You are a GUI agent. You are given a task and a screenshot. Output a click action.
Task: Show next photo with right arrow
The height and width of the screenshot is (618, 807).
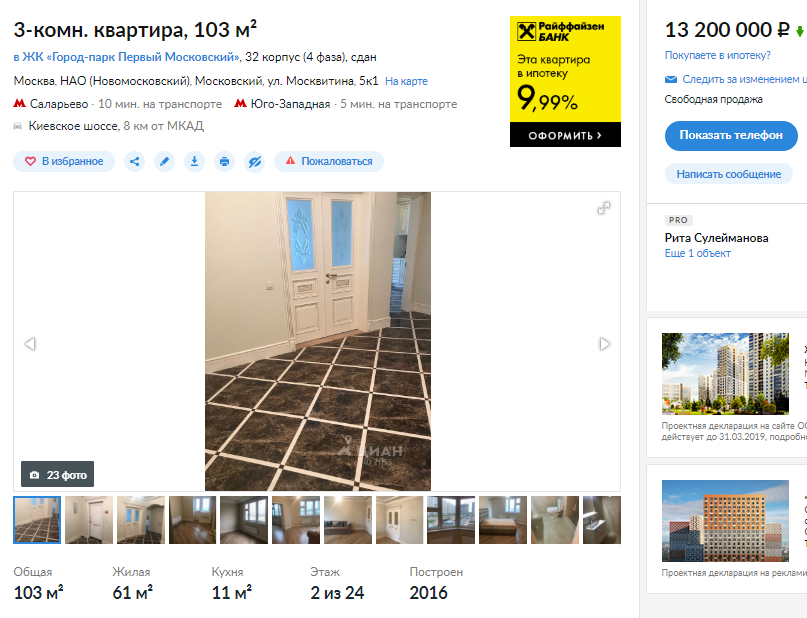pyautogui.click(x=605, y=344)
